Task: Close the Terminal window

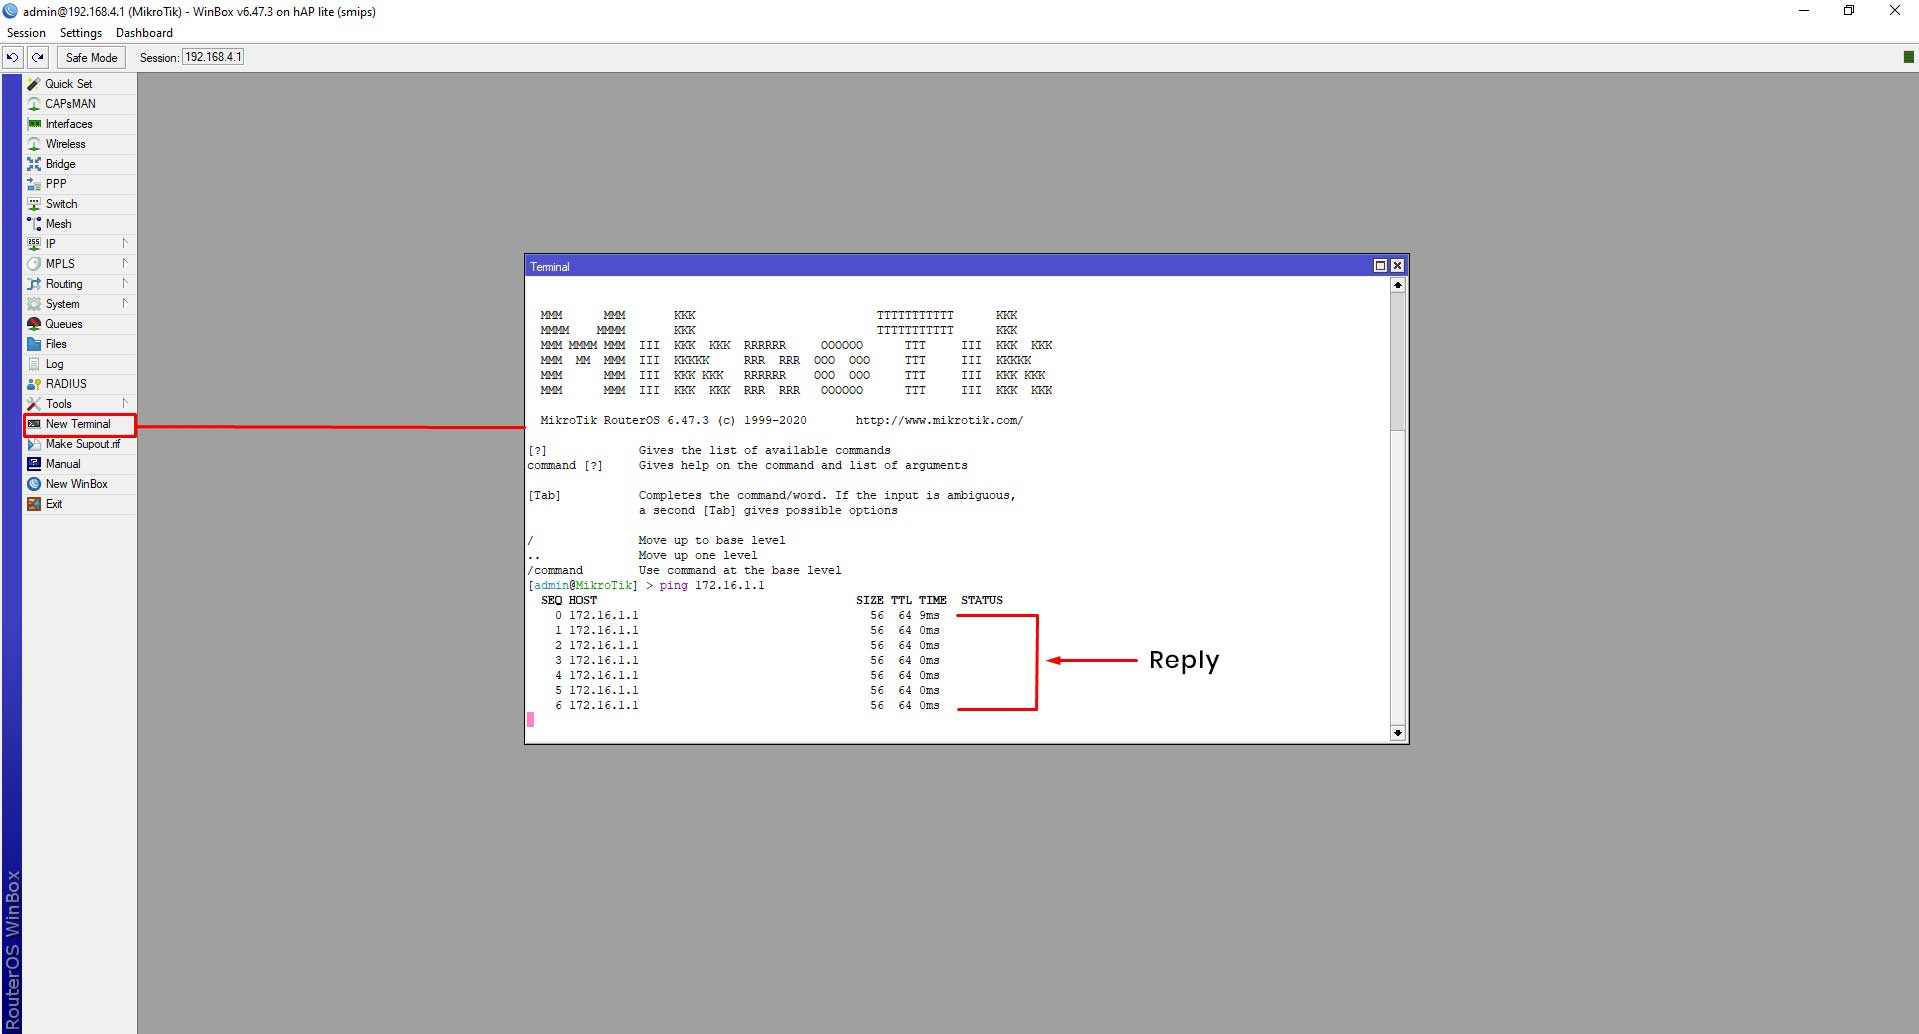Action: click(x=1397, y=266)
